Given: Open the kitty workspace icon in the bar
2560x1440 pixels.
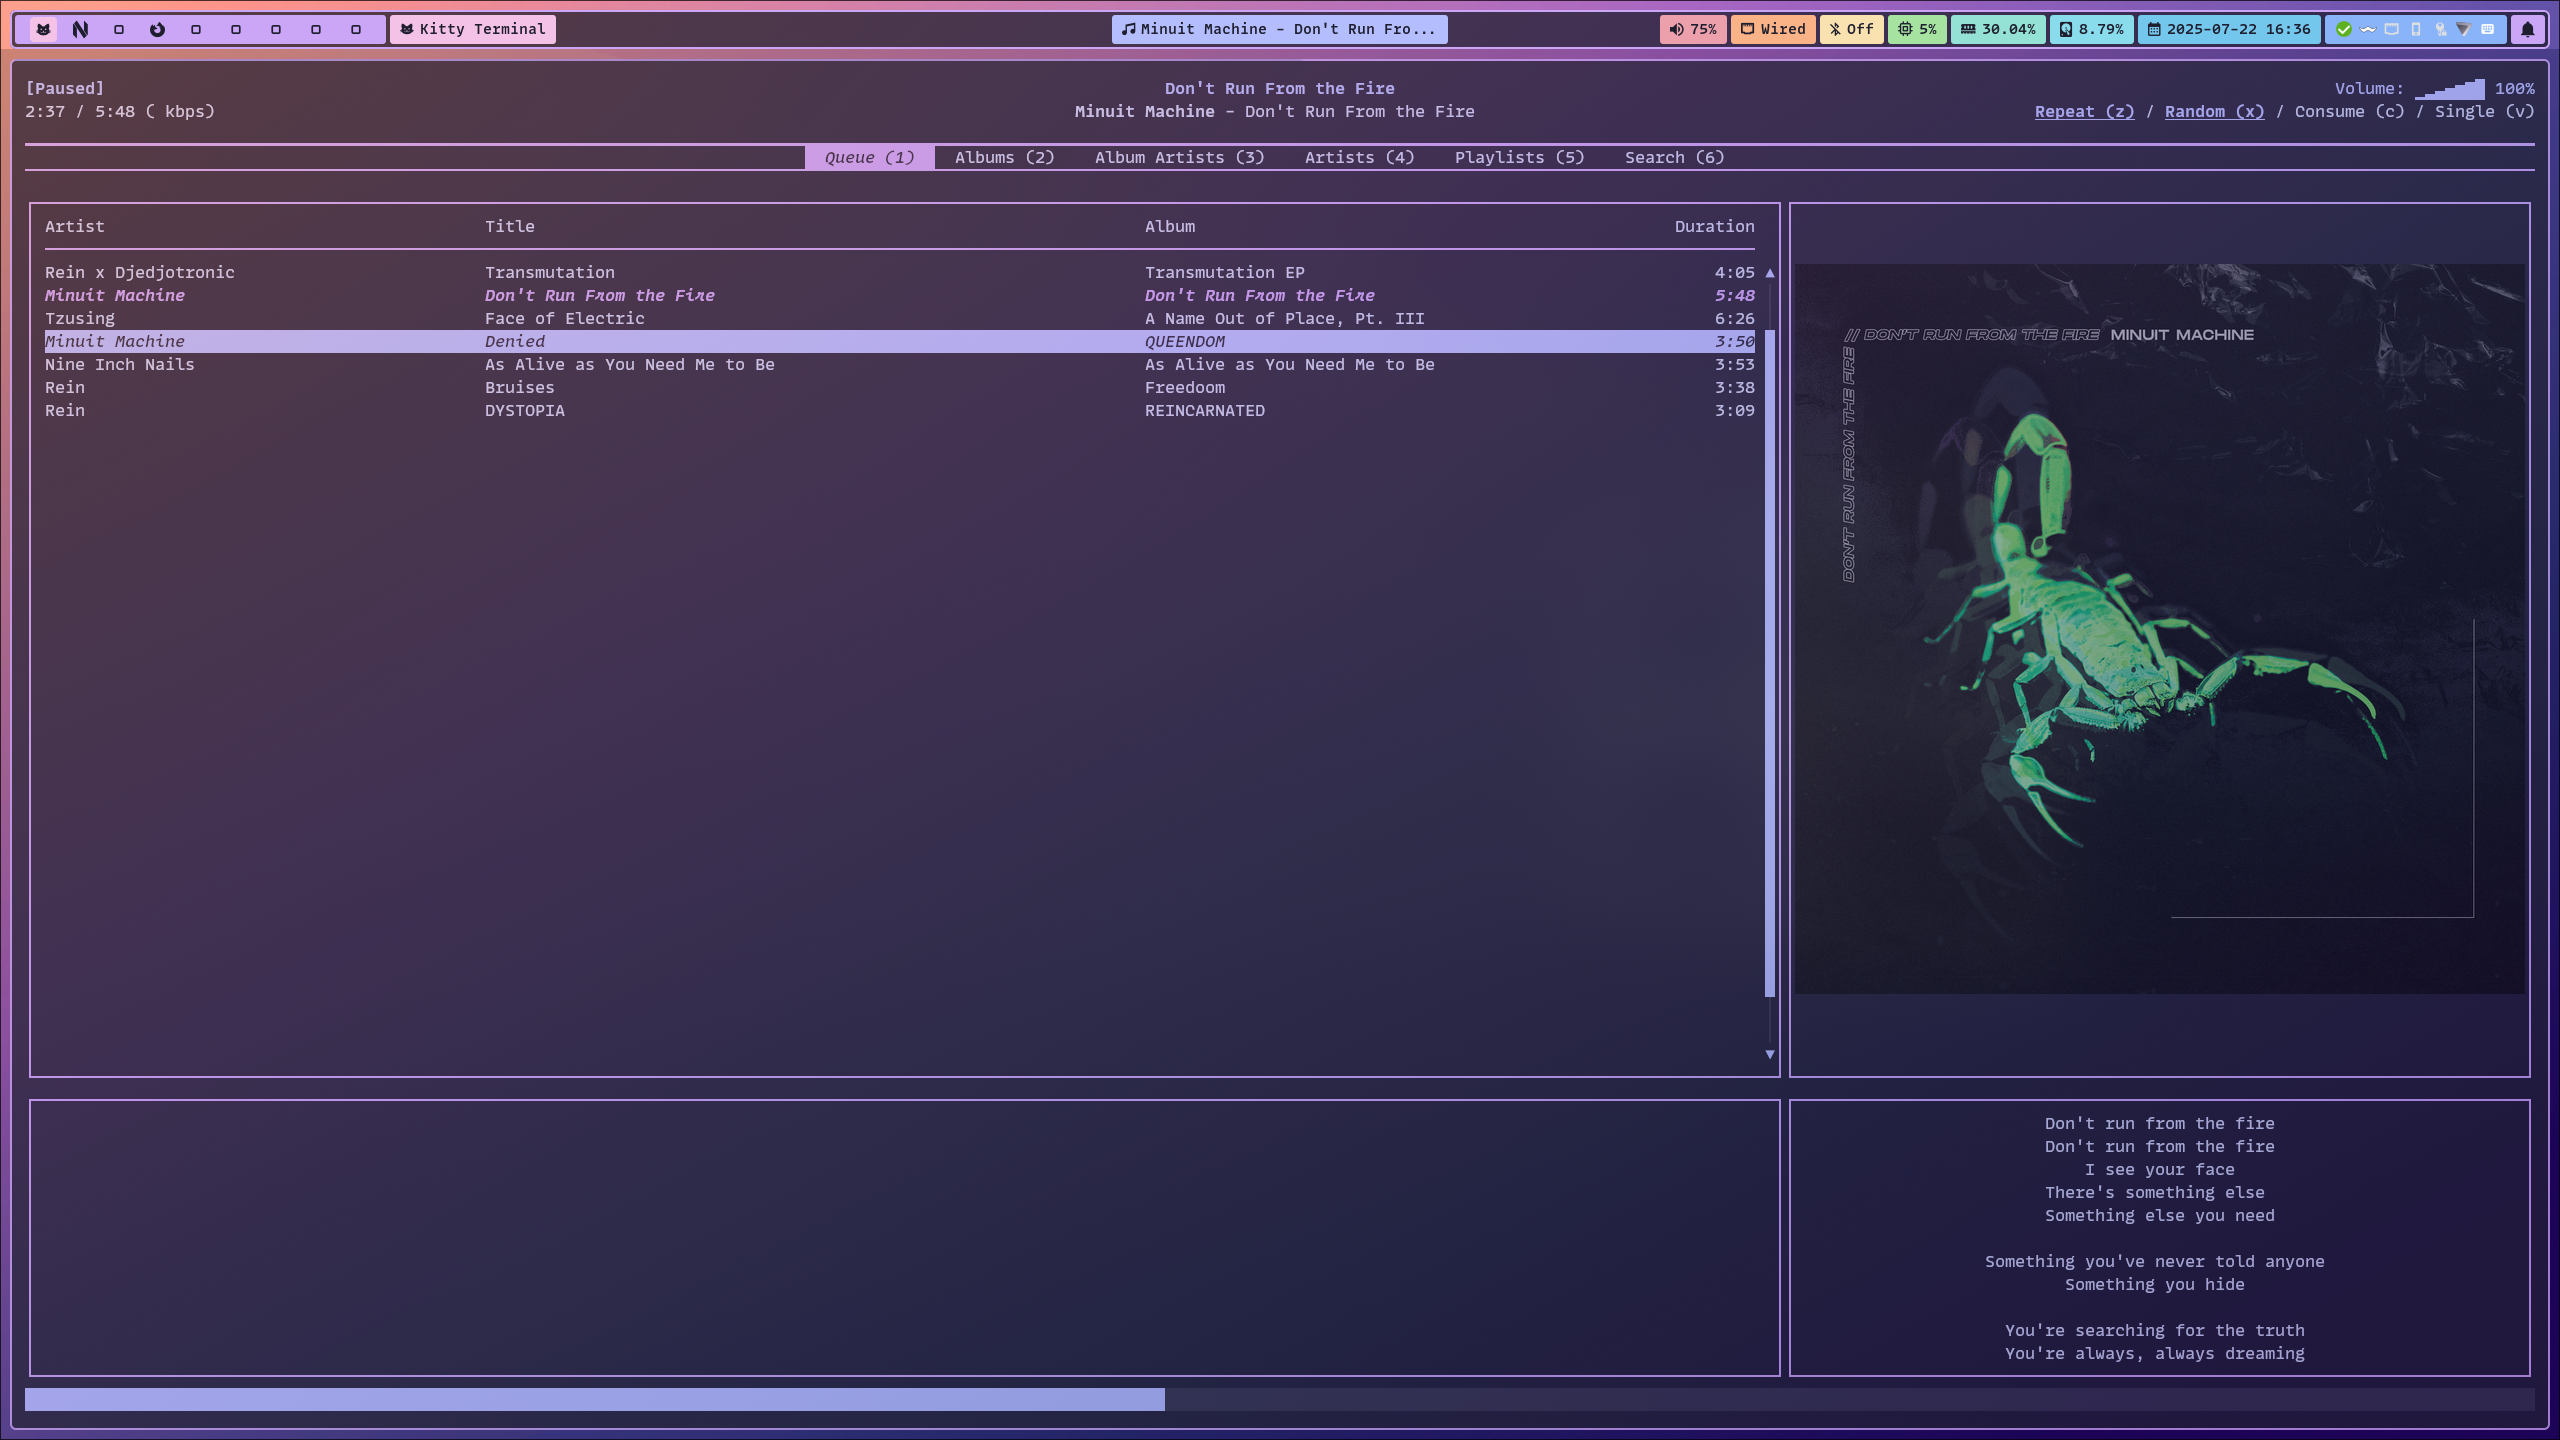Looking at the screenshot, I should (x=43, y=29).
